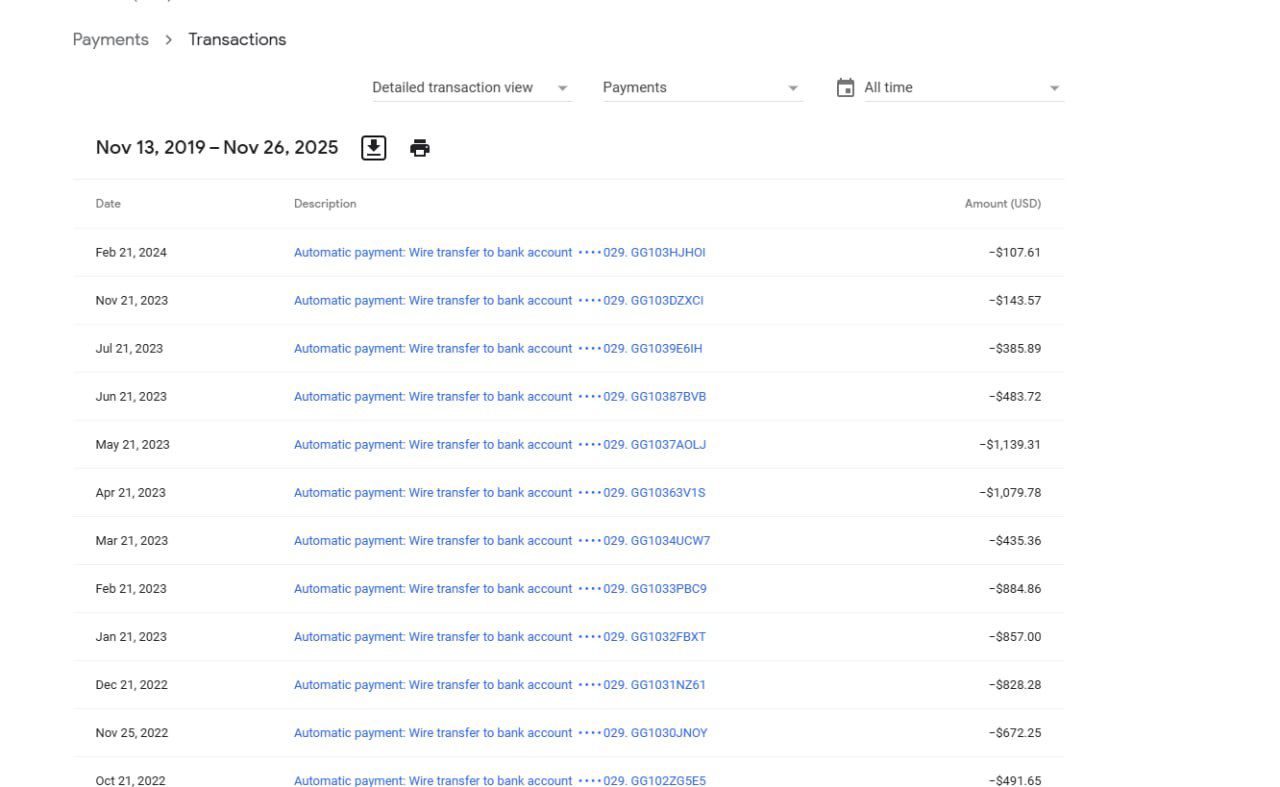View May 21, 2023 payment GG1037AOLJ
1280x787 pixels.
499,445
